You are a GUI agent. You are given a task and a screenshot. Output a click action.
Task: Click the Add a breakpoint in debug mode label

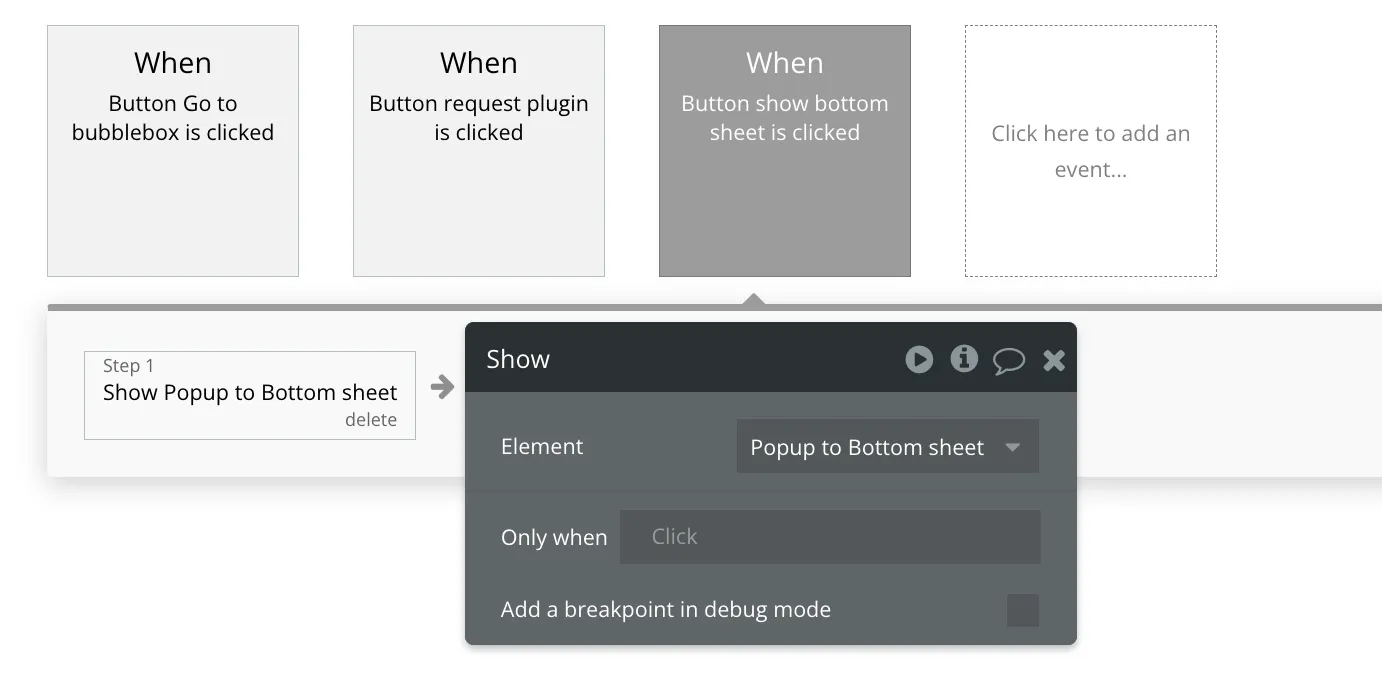666,610
